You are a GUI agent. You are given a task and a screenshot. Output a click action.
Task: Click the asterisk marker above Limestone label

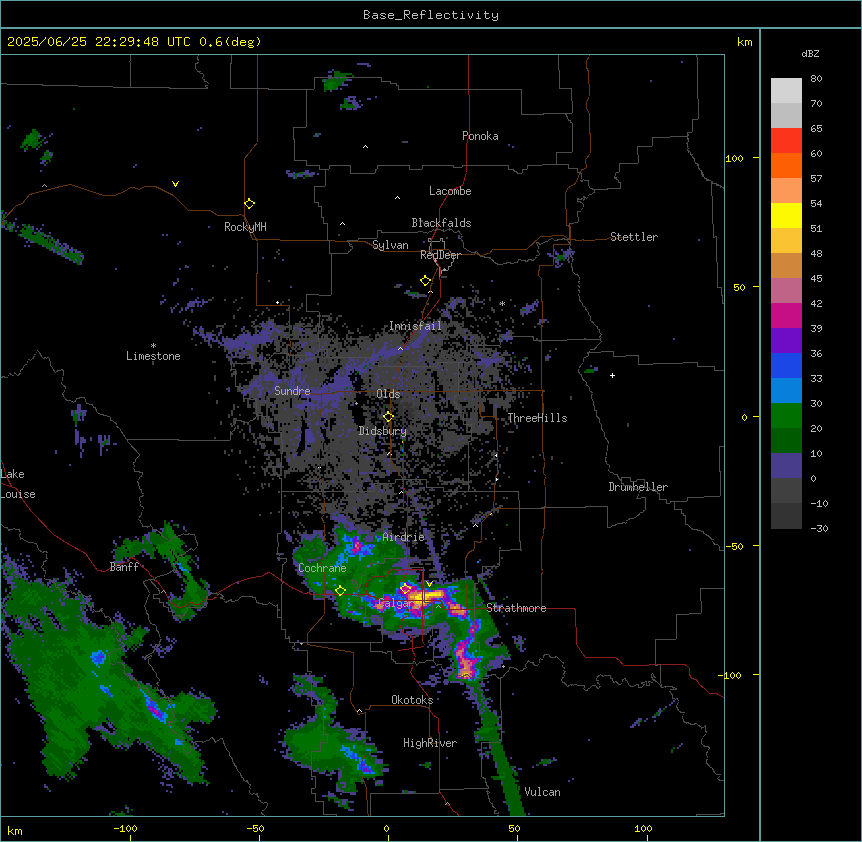(x=153, y=346)
